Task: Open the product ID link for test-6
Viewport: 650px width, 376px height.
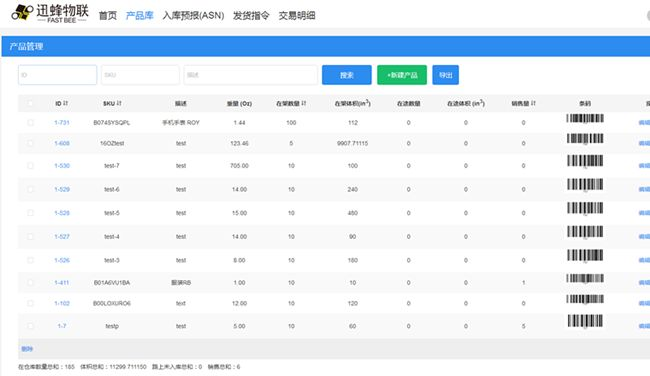Action: 62,189
